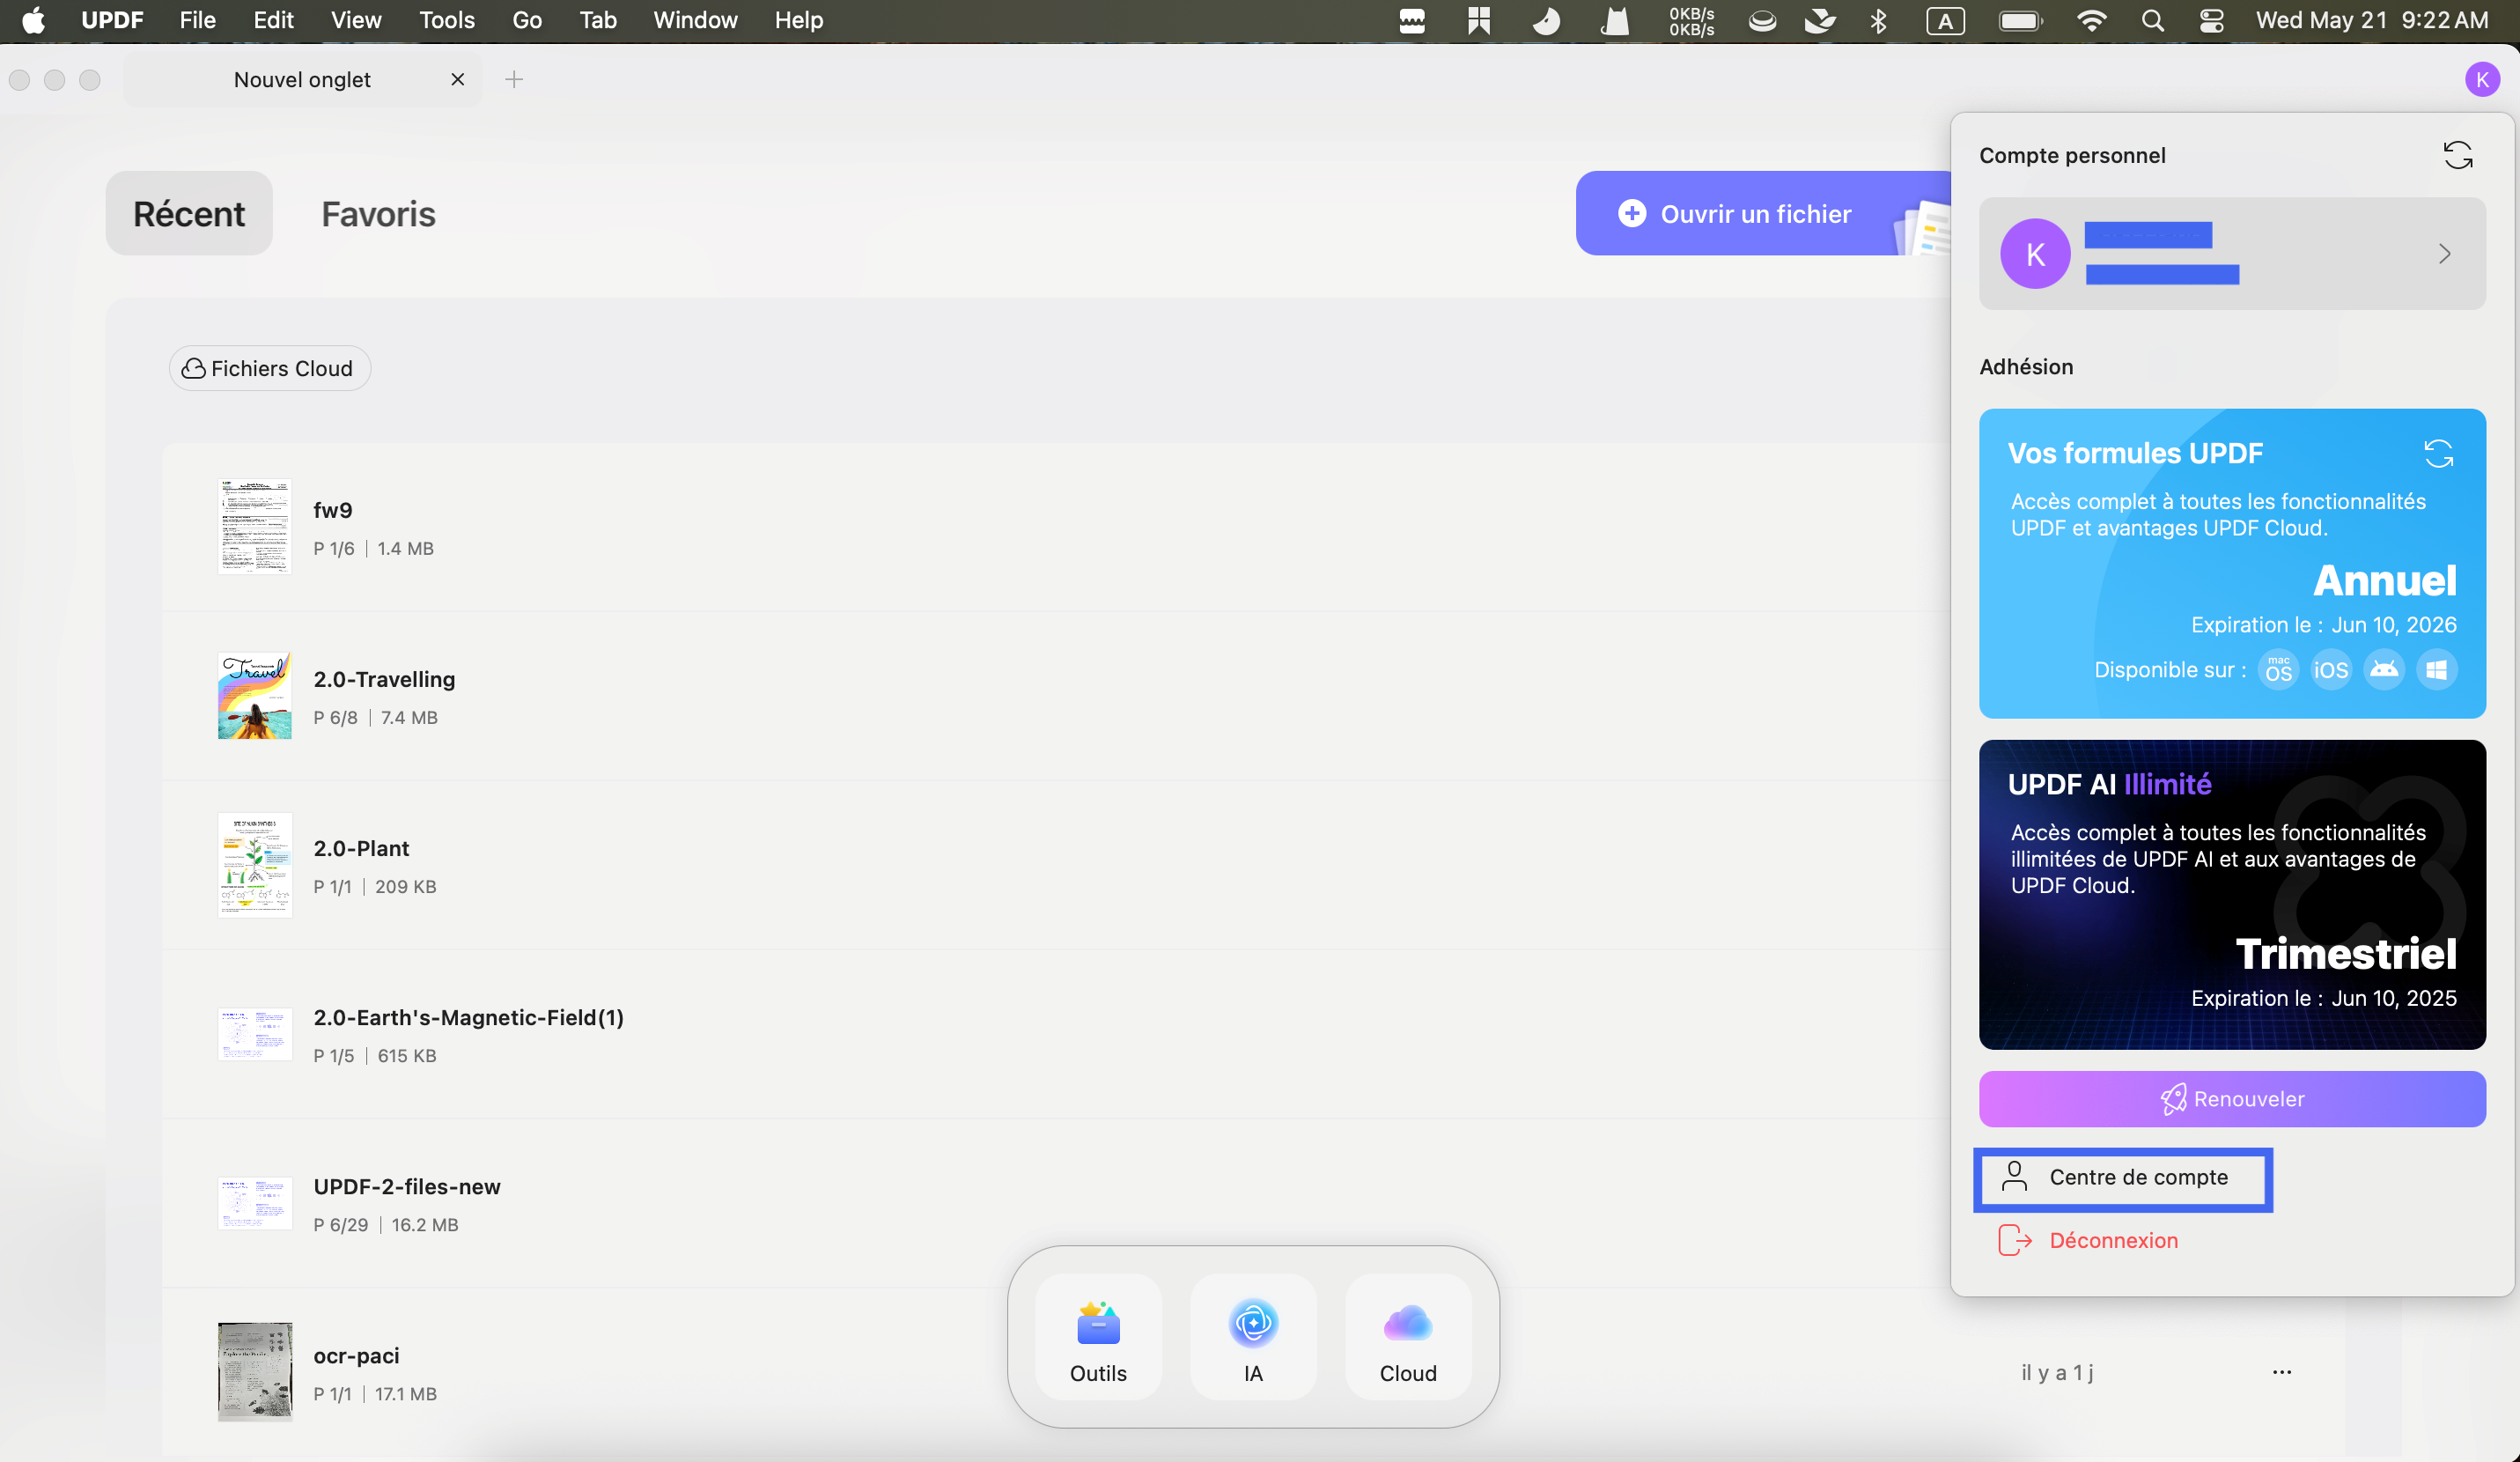Click the UPDF-2-files-new file name
Screen dimensions: 2520x1462
[407, 1186]
